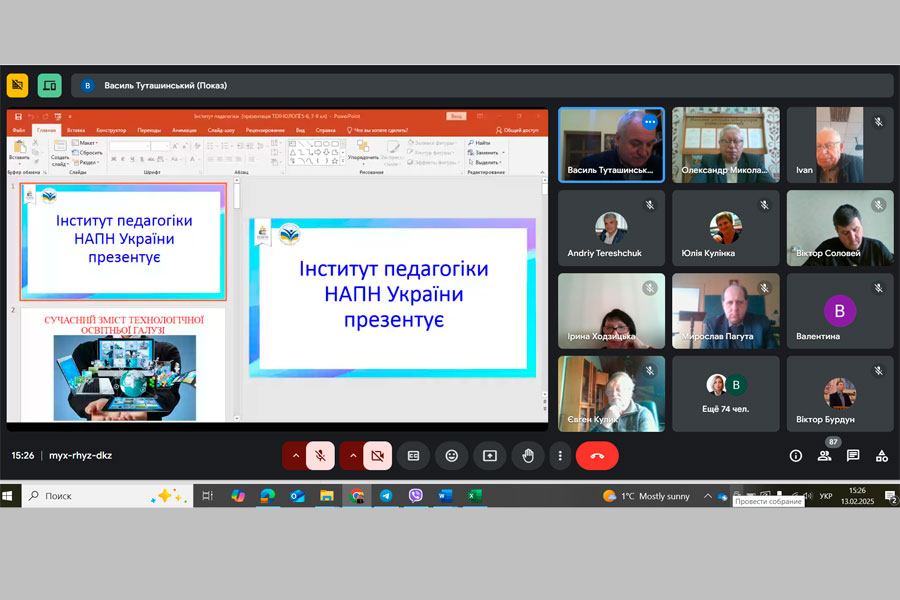This screenshot has height=600, width=900.
Task: Open File Explorer from the taskbar
Action: (x=327, y=496)
